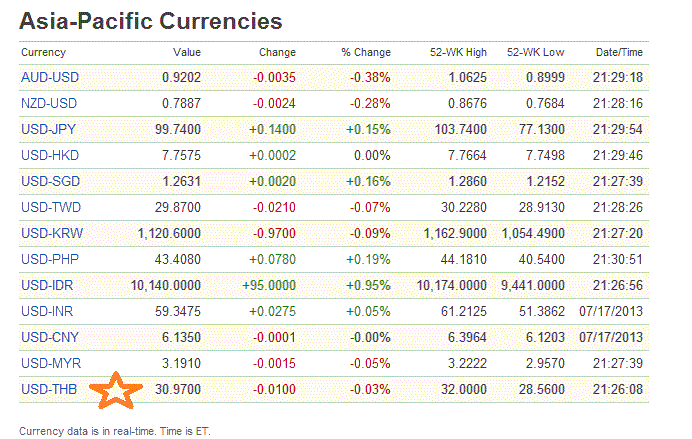Click the % Change column header

coord(365,52)
